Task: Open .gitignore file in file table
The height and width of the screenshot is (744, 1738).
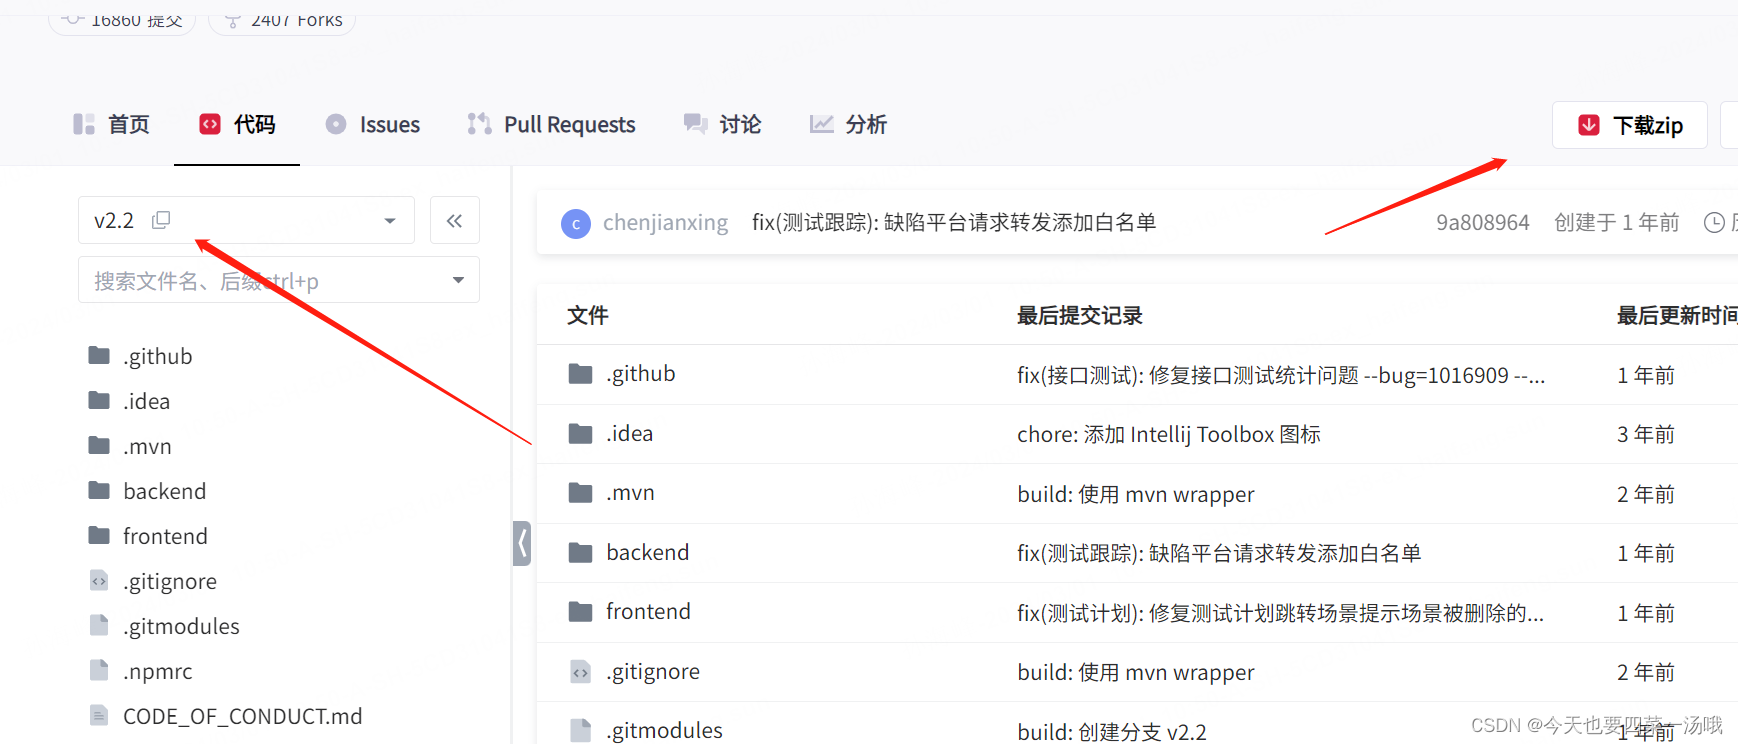Action: (x=653, y=671)
